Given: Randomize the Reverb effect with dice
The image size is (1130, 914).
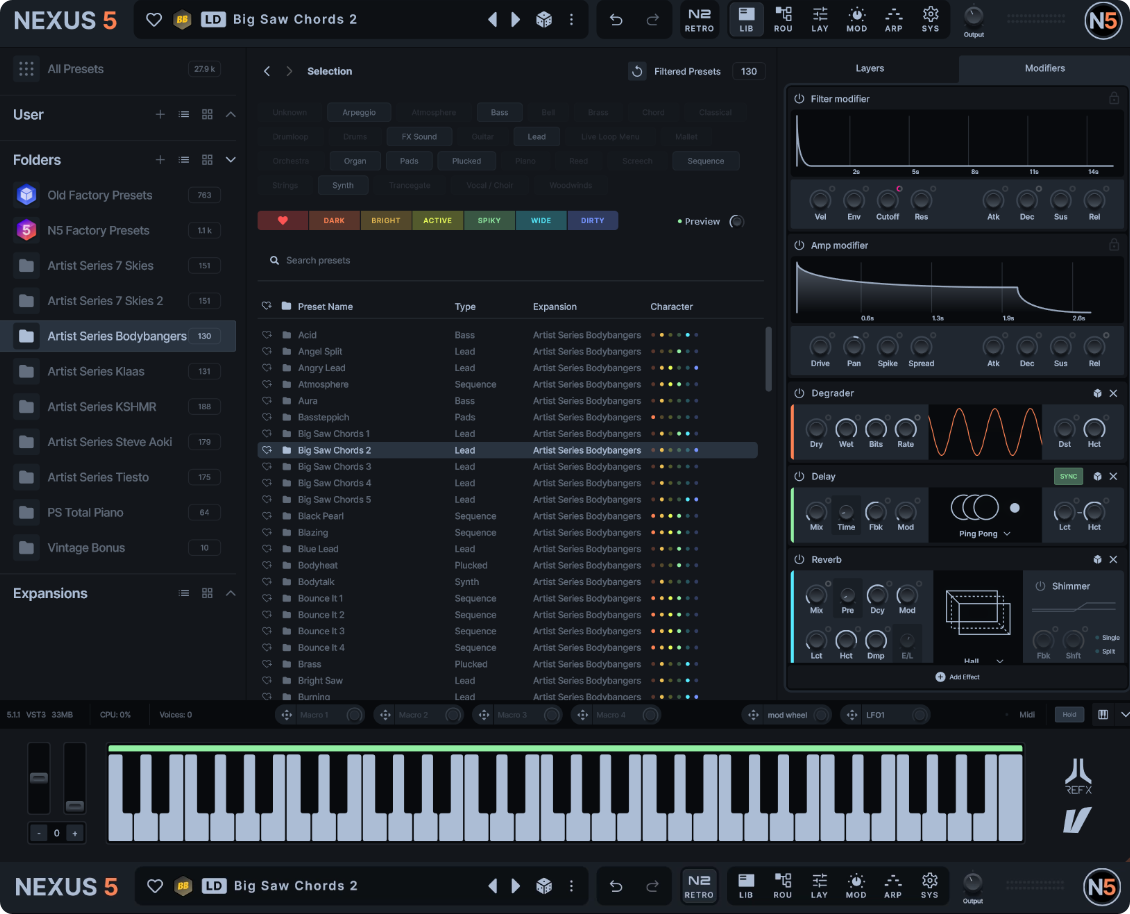Looking at the screenshot, I should [1097, 559].
